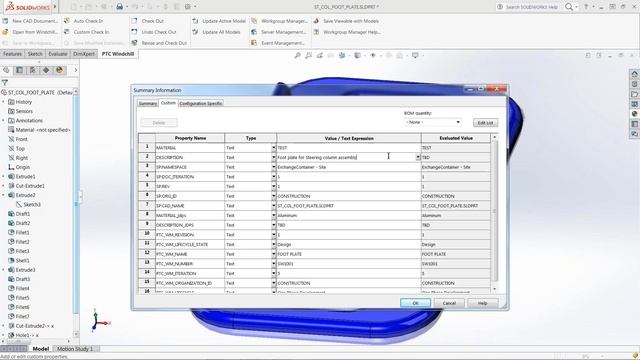Click Cancel in Summary Information dialog

tap(449, 303)
